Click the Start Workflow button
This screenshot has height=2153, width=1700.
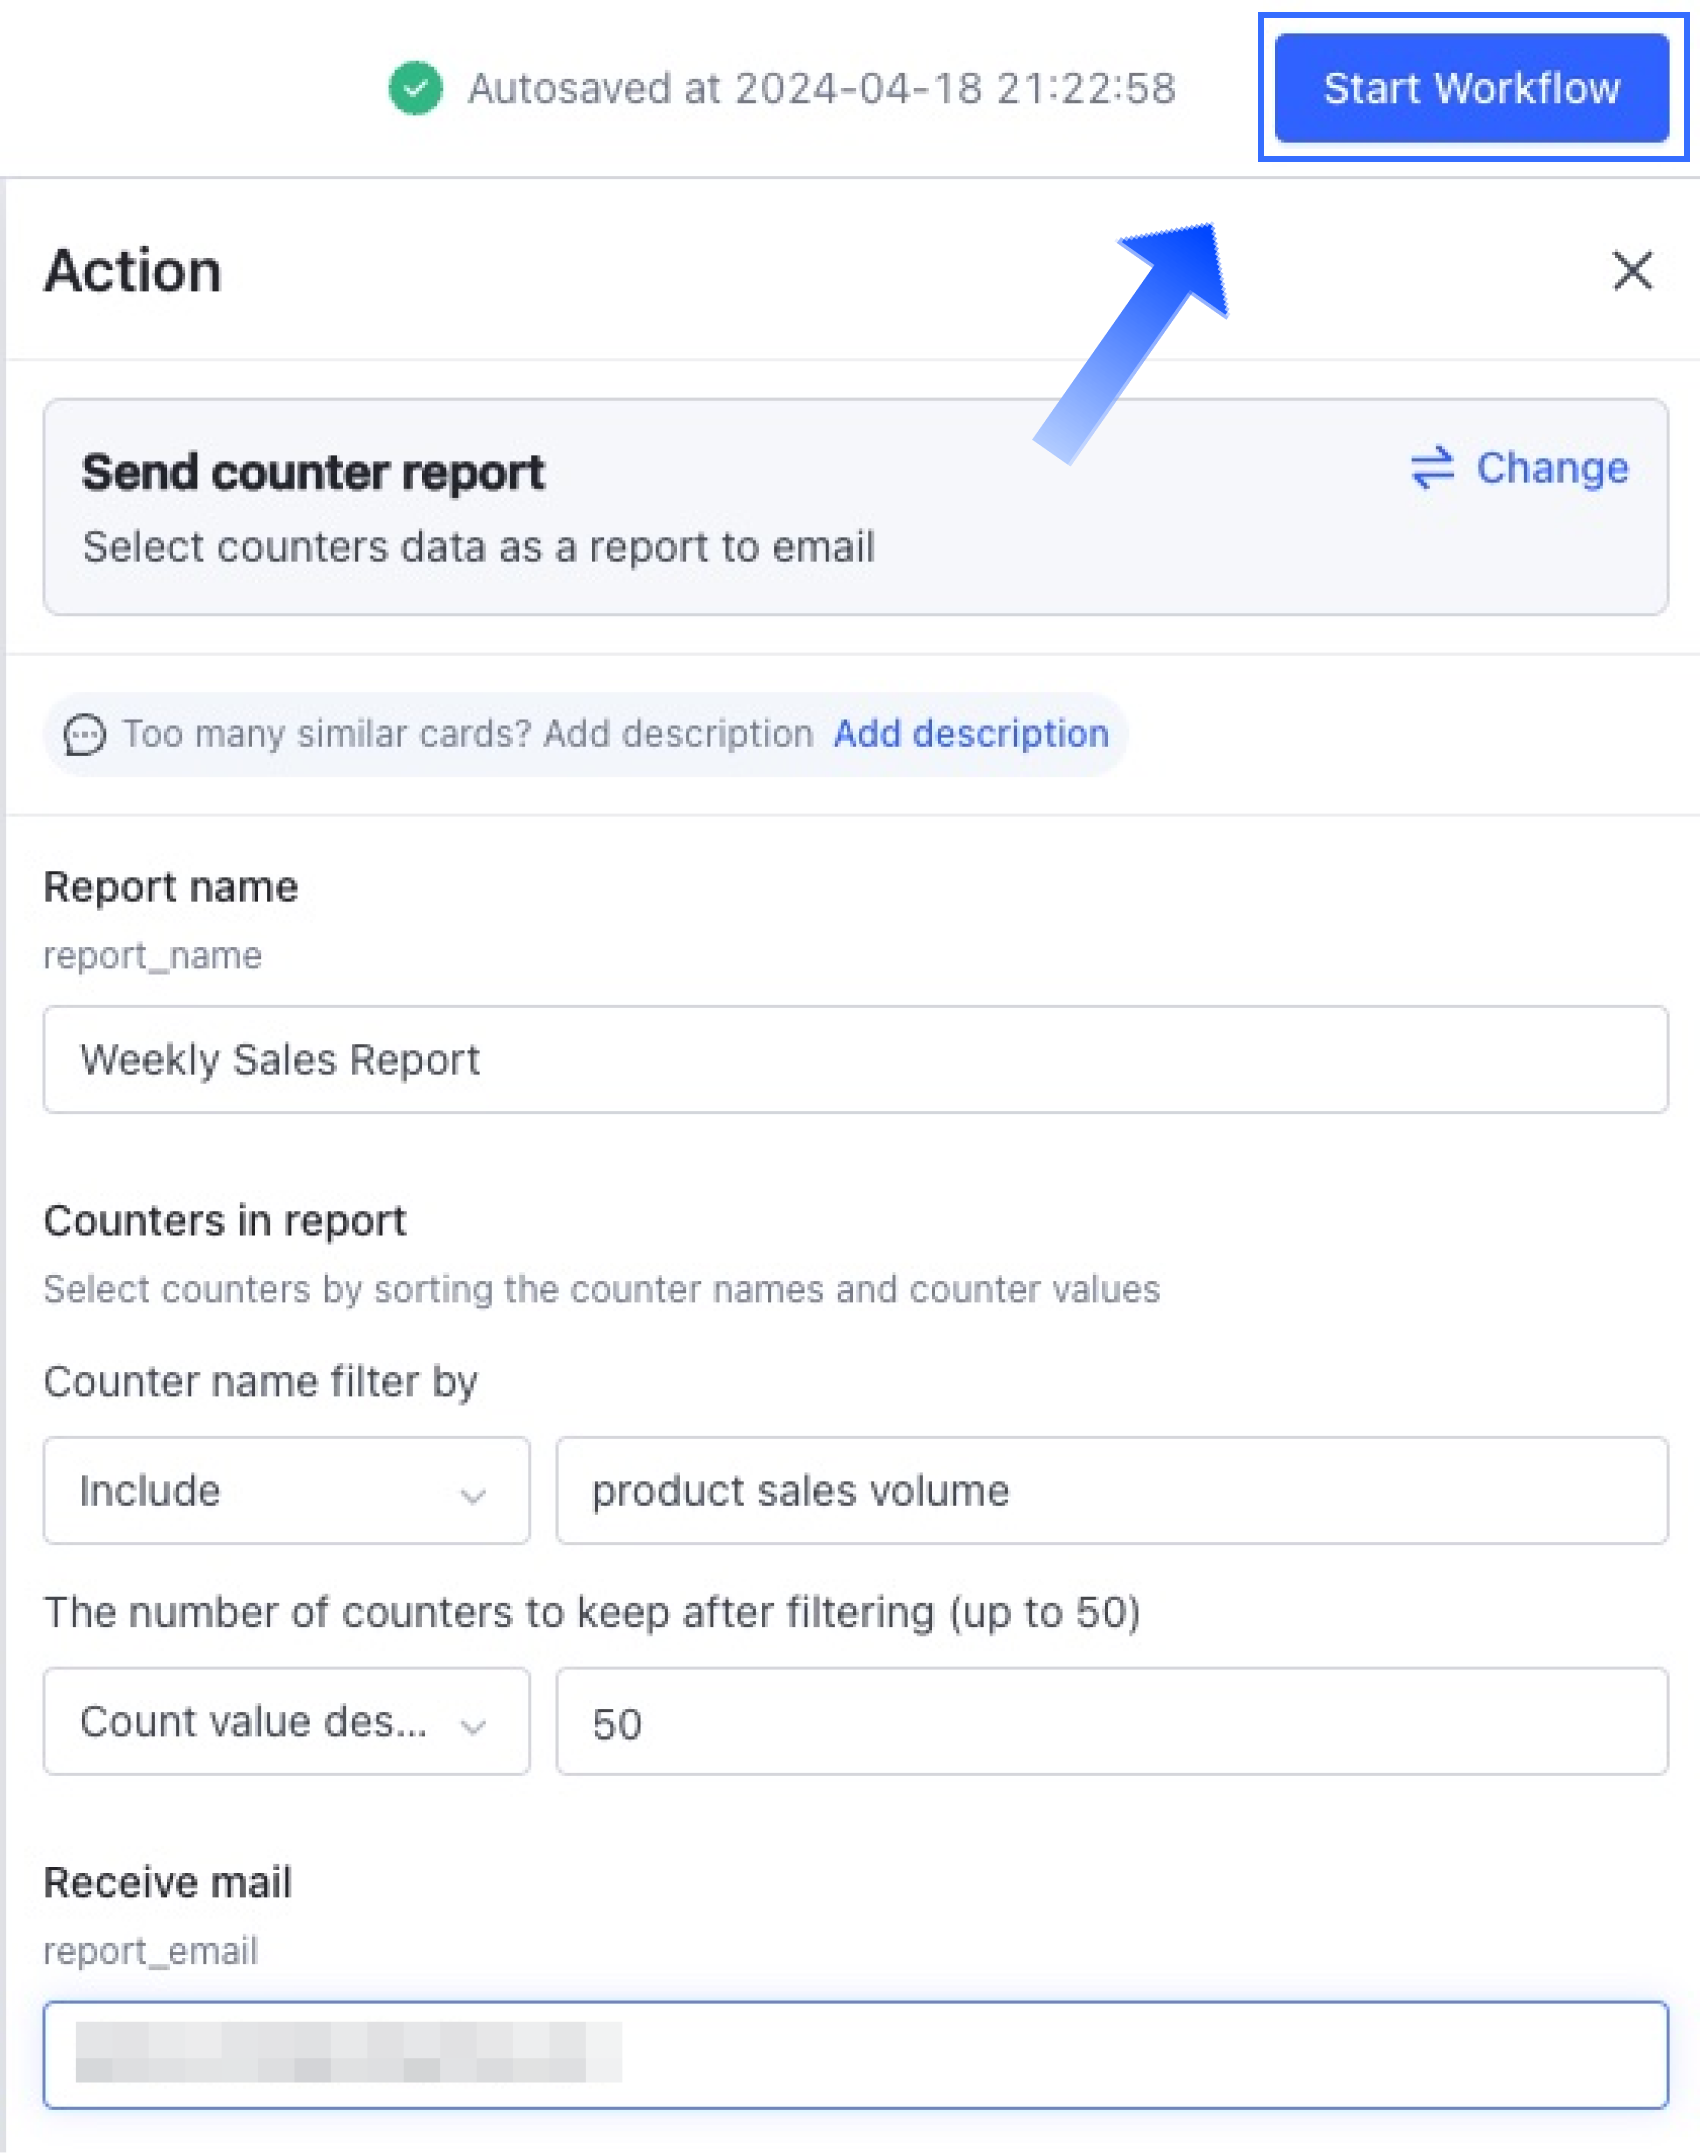click(x=1471, y=88)
